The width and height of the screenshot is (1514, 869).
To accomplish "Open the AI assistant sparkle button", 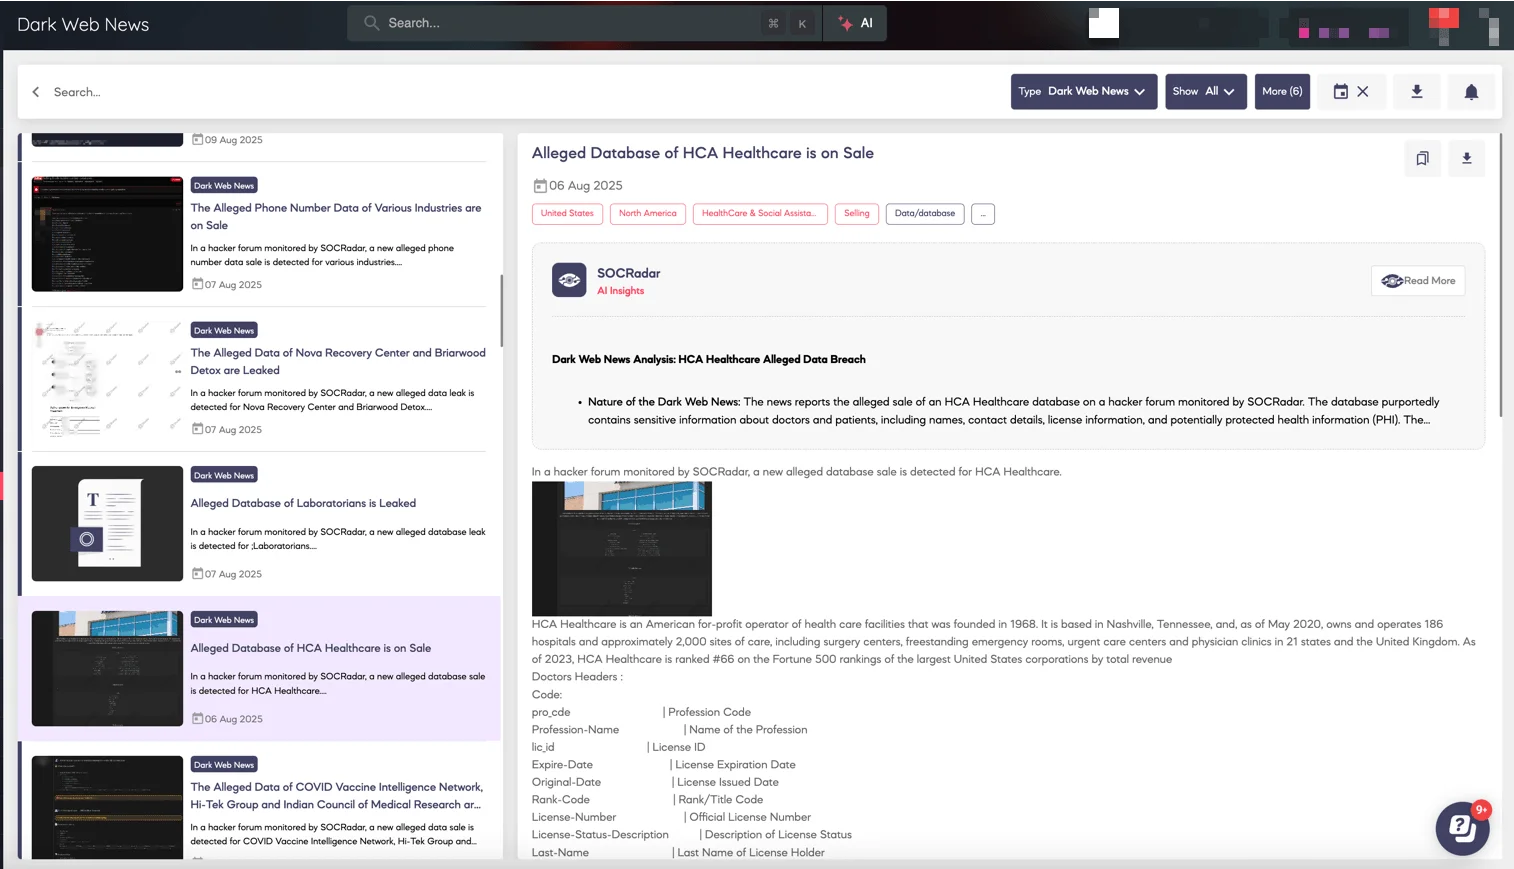I will 855,23.
